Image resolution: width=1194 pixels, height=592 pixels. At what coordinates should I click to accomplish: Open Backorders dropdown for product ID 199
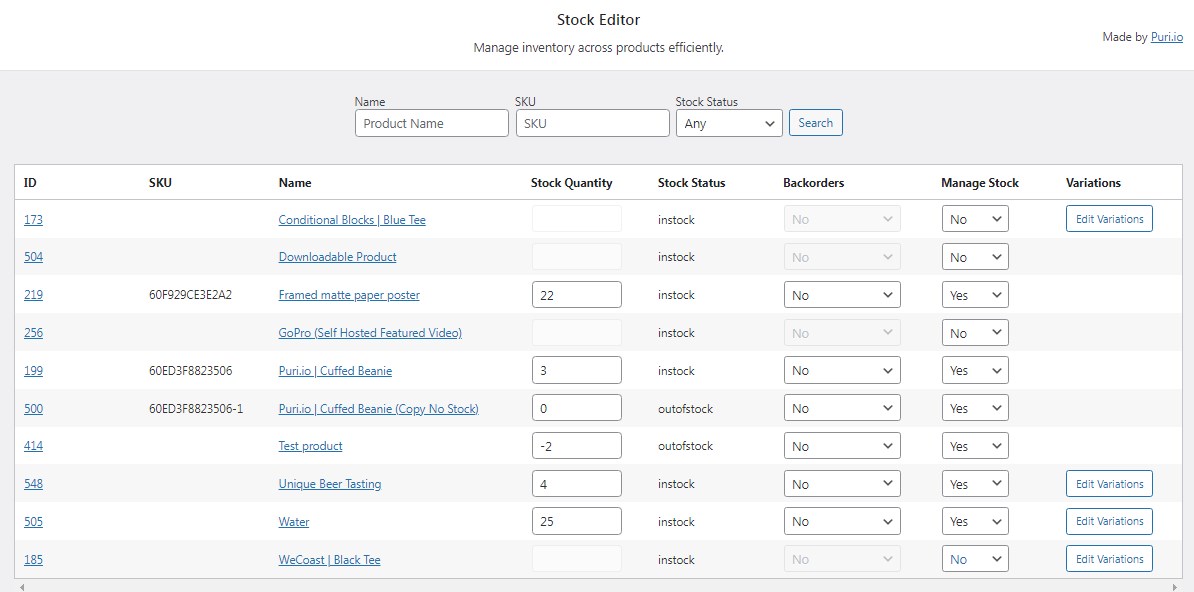842,370
